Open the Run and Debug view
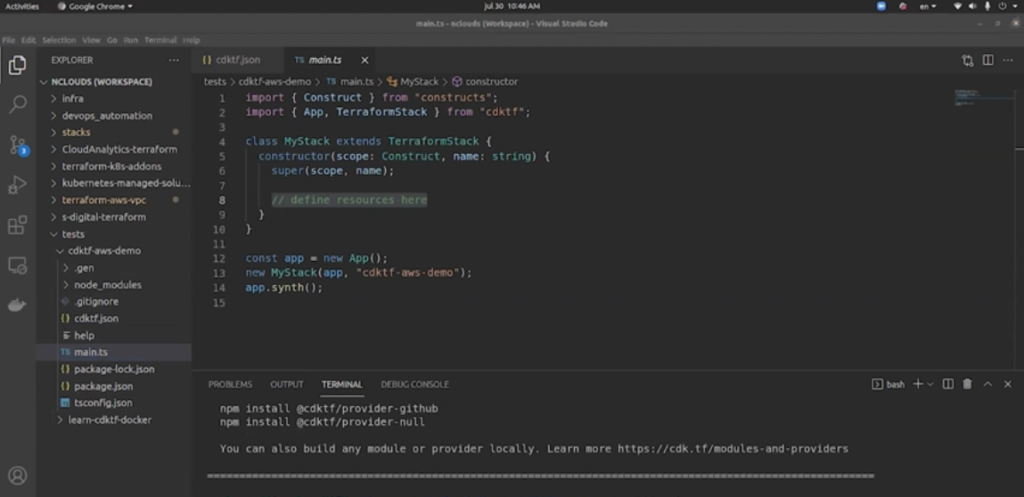The height and width of the screenshot is (497, 1024). [x=18, y=185]
